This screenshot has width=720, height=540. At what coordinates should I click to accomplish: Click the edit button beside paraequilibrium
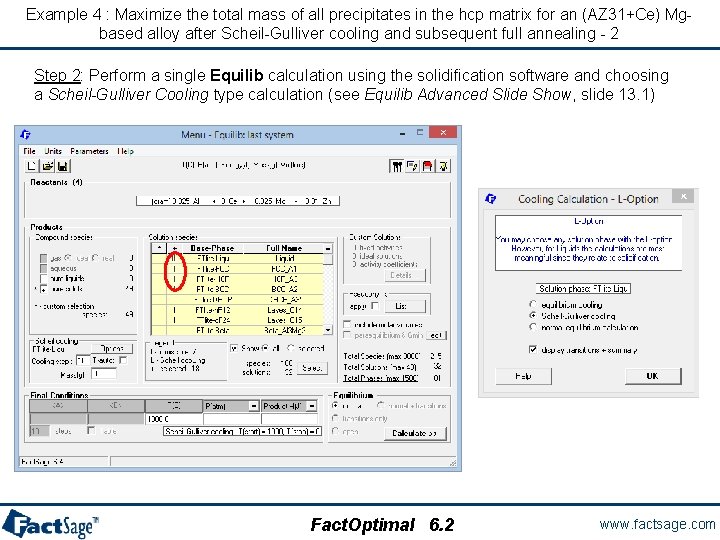[x=436, y=335]
